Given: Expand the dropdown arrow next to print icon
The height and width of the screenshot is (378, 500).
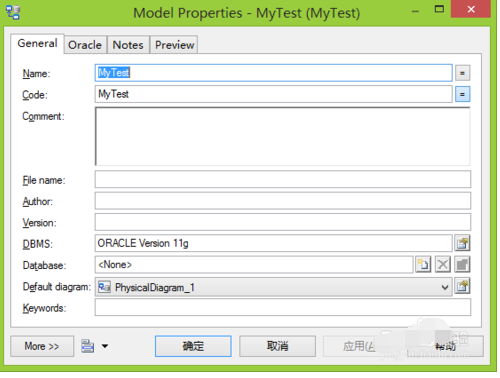Looking at the screenshot, I should 105,346.
